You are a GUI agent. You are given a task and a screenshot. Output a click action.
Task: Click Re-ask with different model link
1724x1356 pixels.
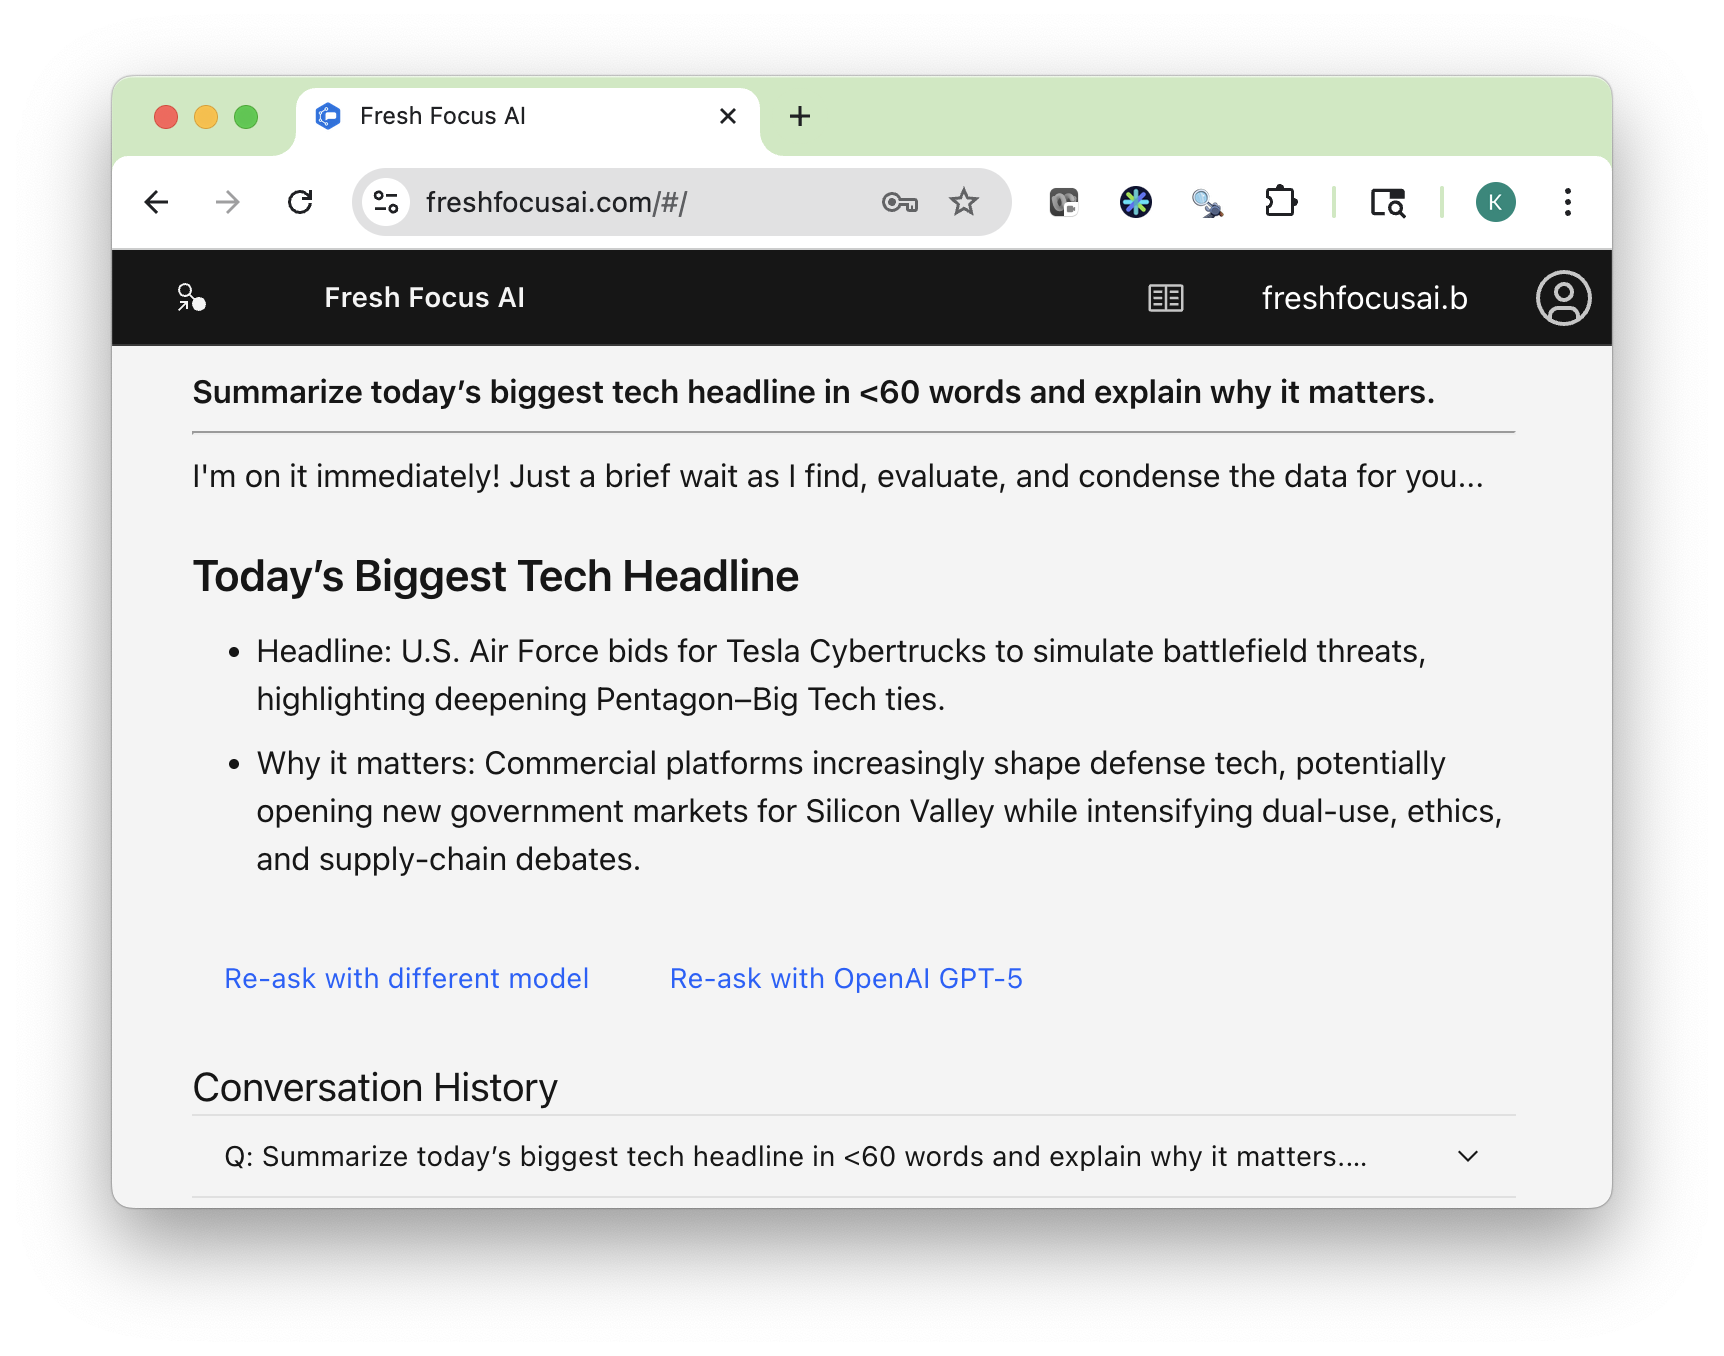click(x=406, y=979)
